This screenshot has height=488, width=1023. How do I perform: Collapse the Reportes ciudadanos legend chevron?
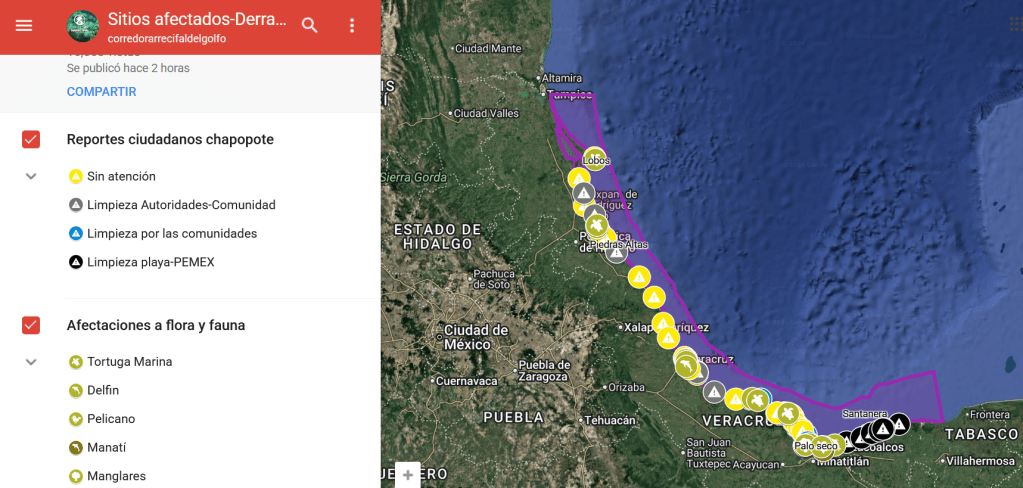click(31, 176)
